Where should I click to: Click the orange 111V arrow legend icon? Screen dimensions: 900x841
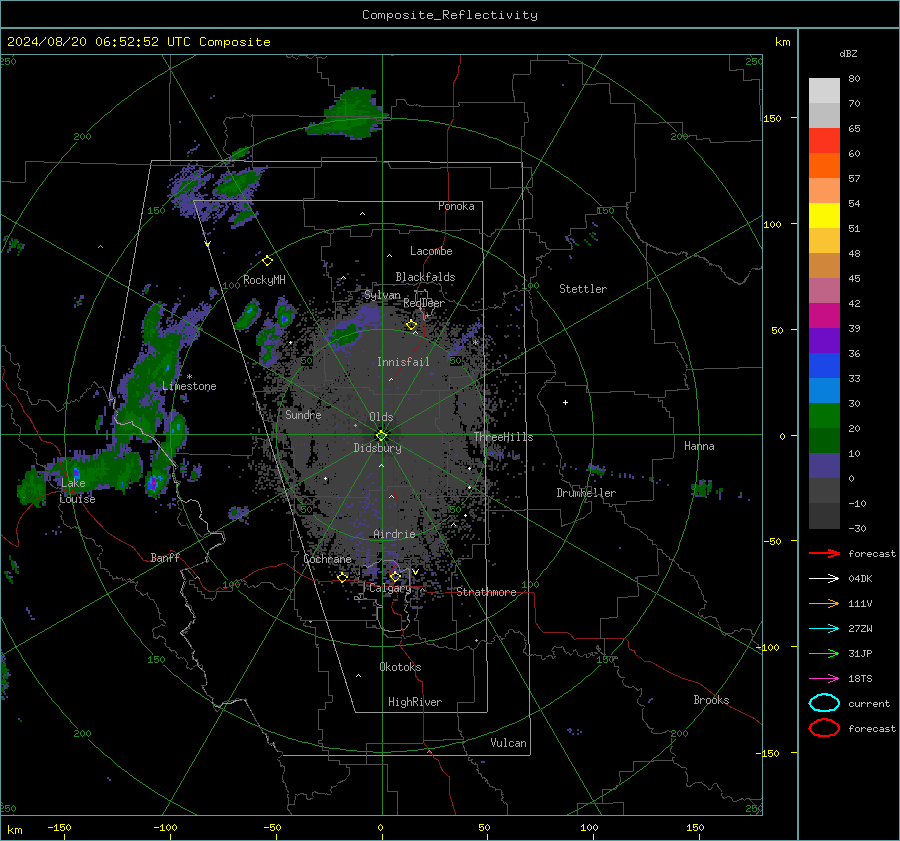coord(824,603)
